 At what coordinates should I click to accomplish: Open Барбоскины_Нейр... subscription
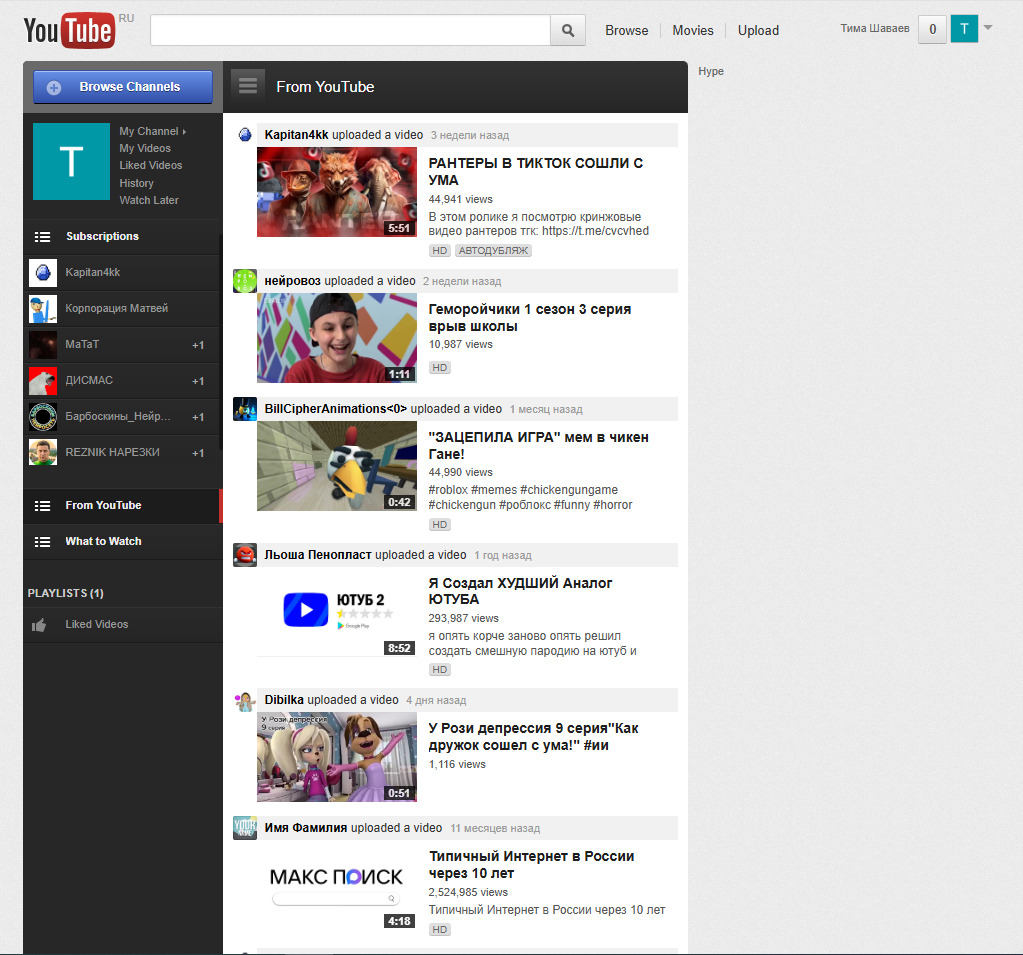pos(123,416)
